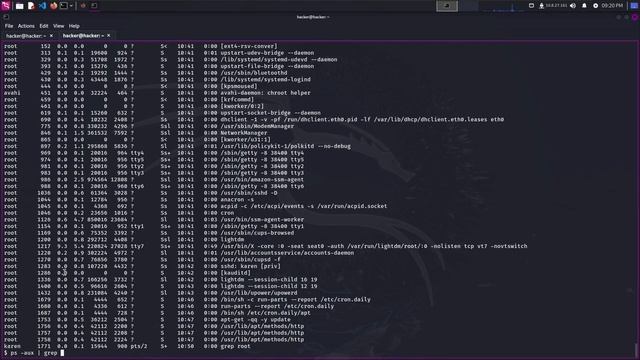640x360 pixels.
Task: Click the 'lightdm' process line for PID 1200
Action: point(232,240)
